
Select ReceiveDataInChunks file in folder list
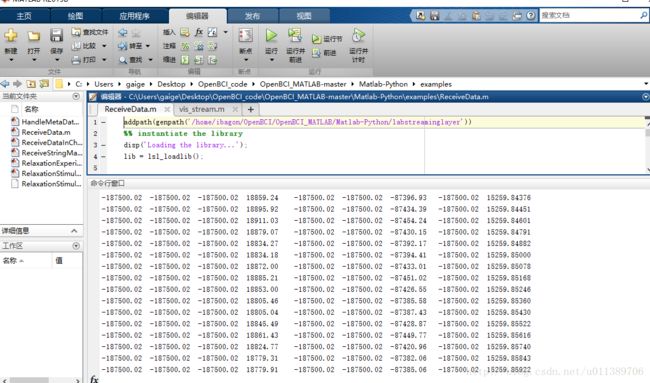(x=47, y=142)
